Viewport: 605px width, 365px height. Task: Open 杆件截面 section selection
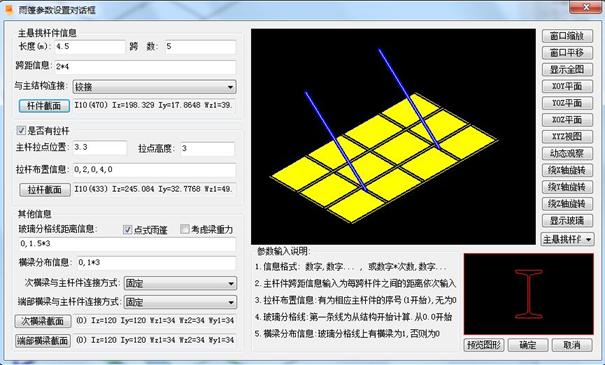44,106
